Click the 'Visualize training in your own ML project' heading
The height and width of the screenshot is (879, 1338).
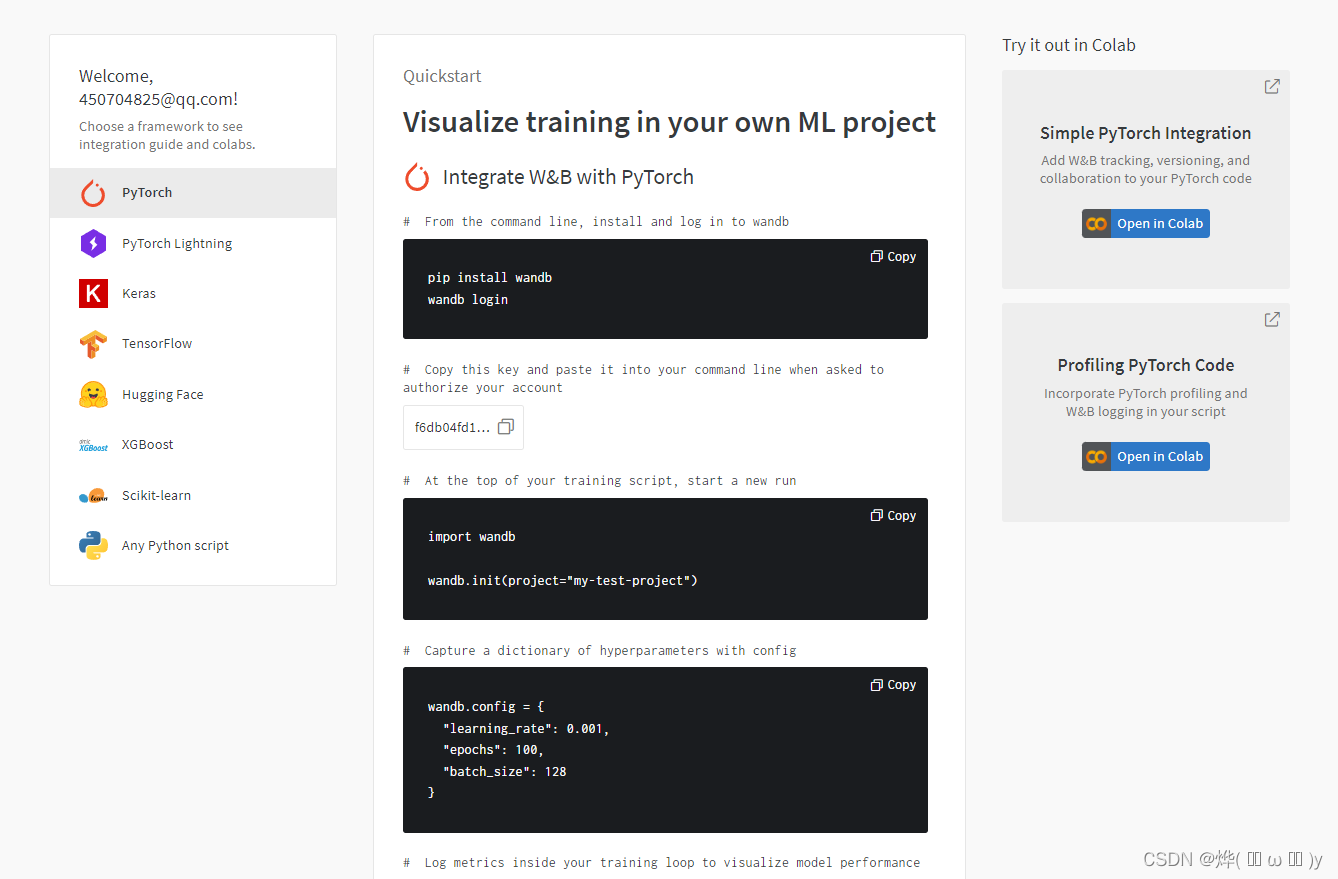pos(669,122)
